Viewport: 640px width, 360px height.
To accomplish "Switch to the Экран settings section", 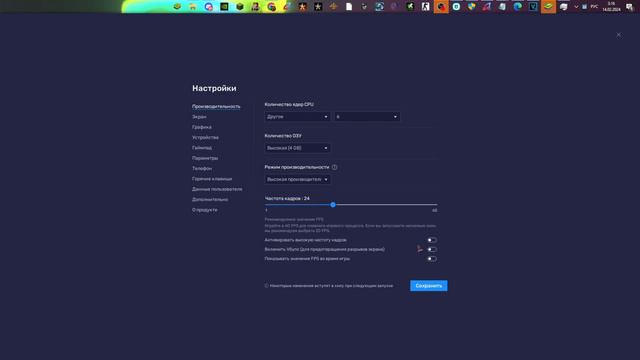I will pos(199,117).
